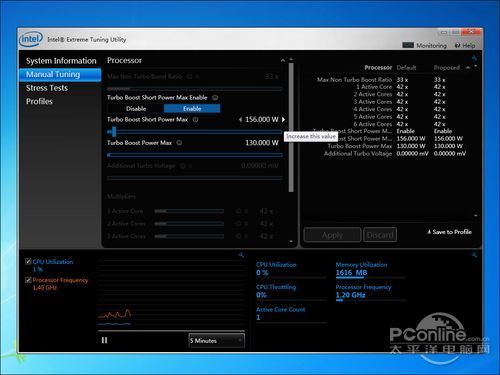Image resolution: width=500 pixels, height=375 pixels.
Task: Open Help via question mark icon
Action: point(458,46)
